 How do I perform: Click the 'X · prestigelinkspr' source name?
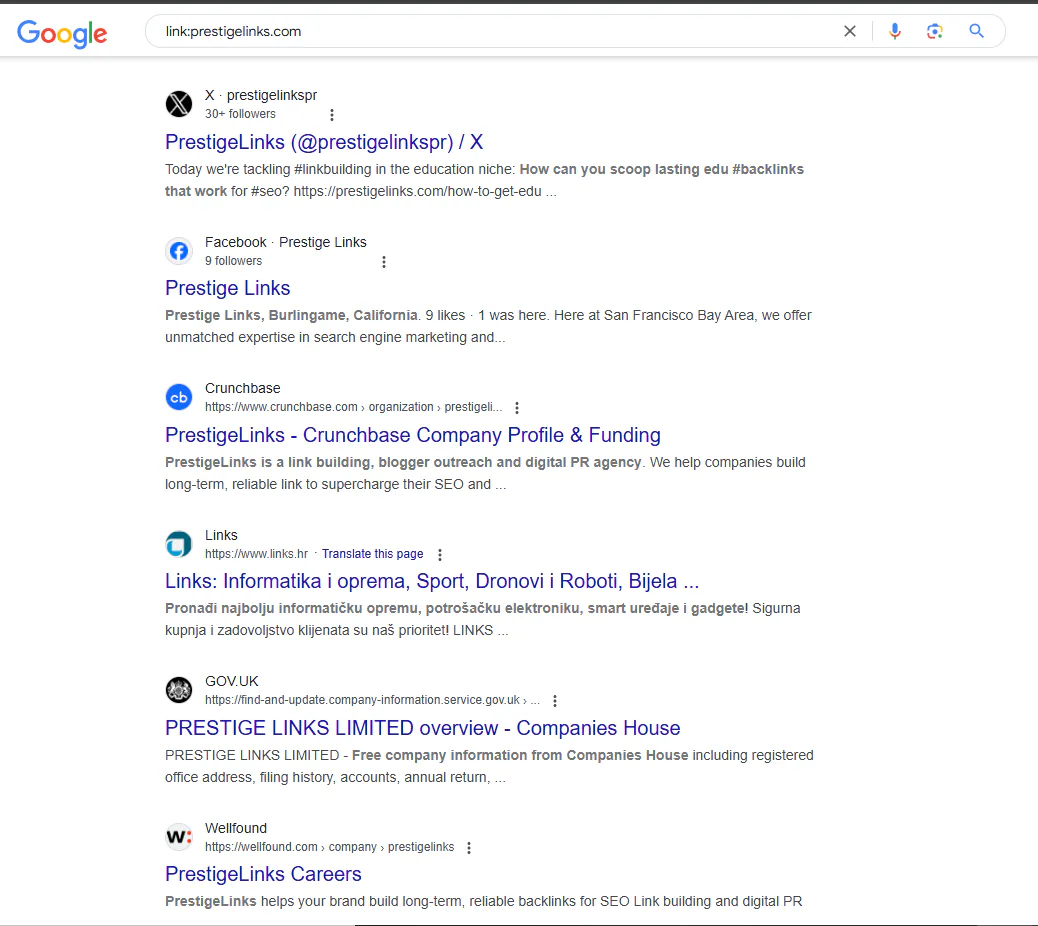click(x=261, y=95)
